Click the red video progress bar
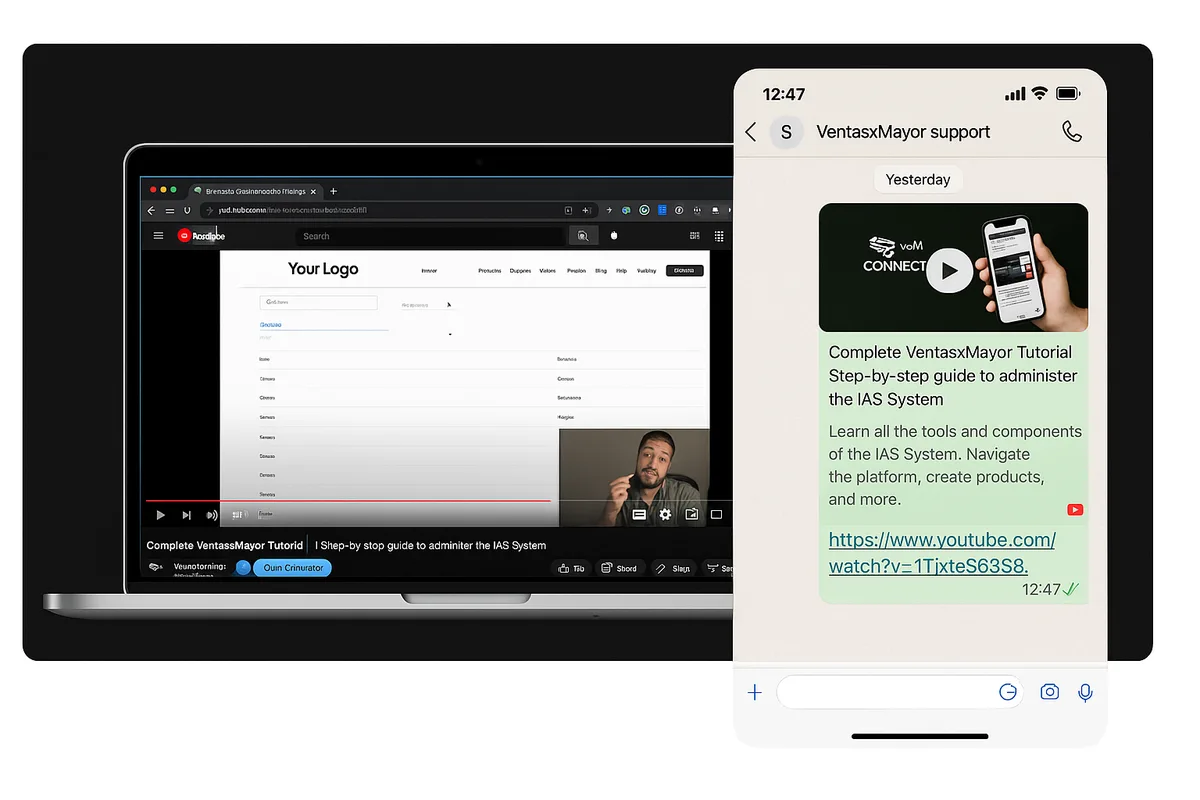This screenshot has width=1200, height=800. (400, 499)
